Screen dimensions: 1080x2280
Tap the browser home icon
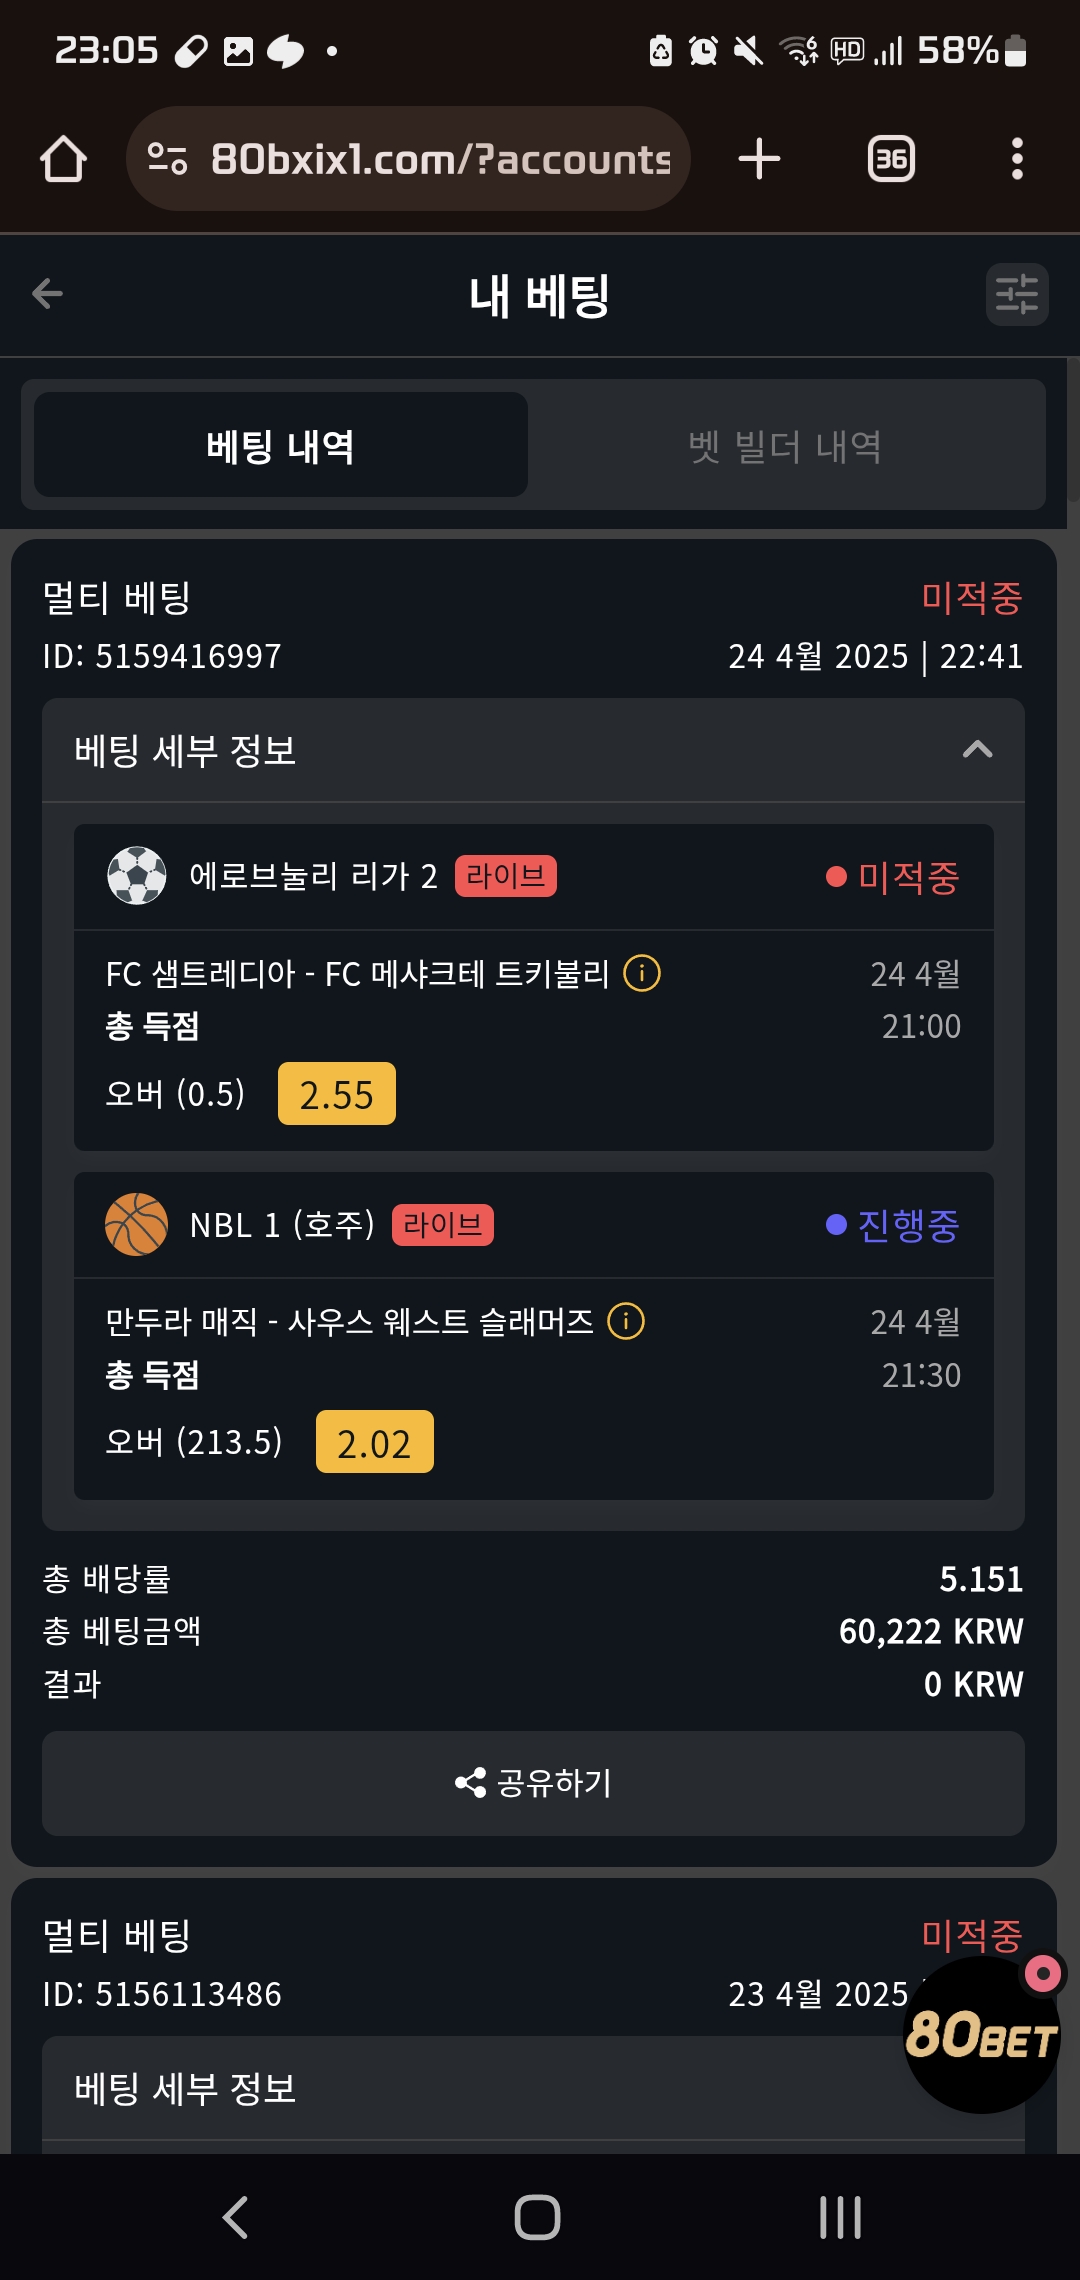point(63,159)
